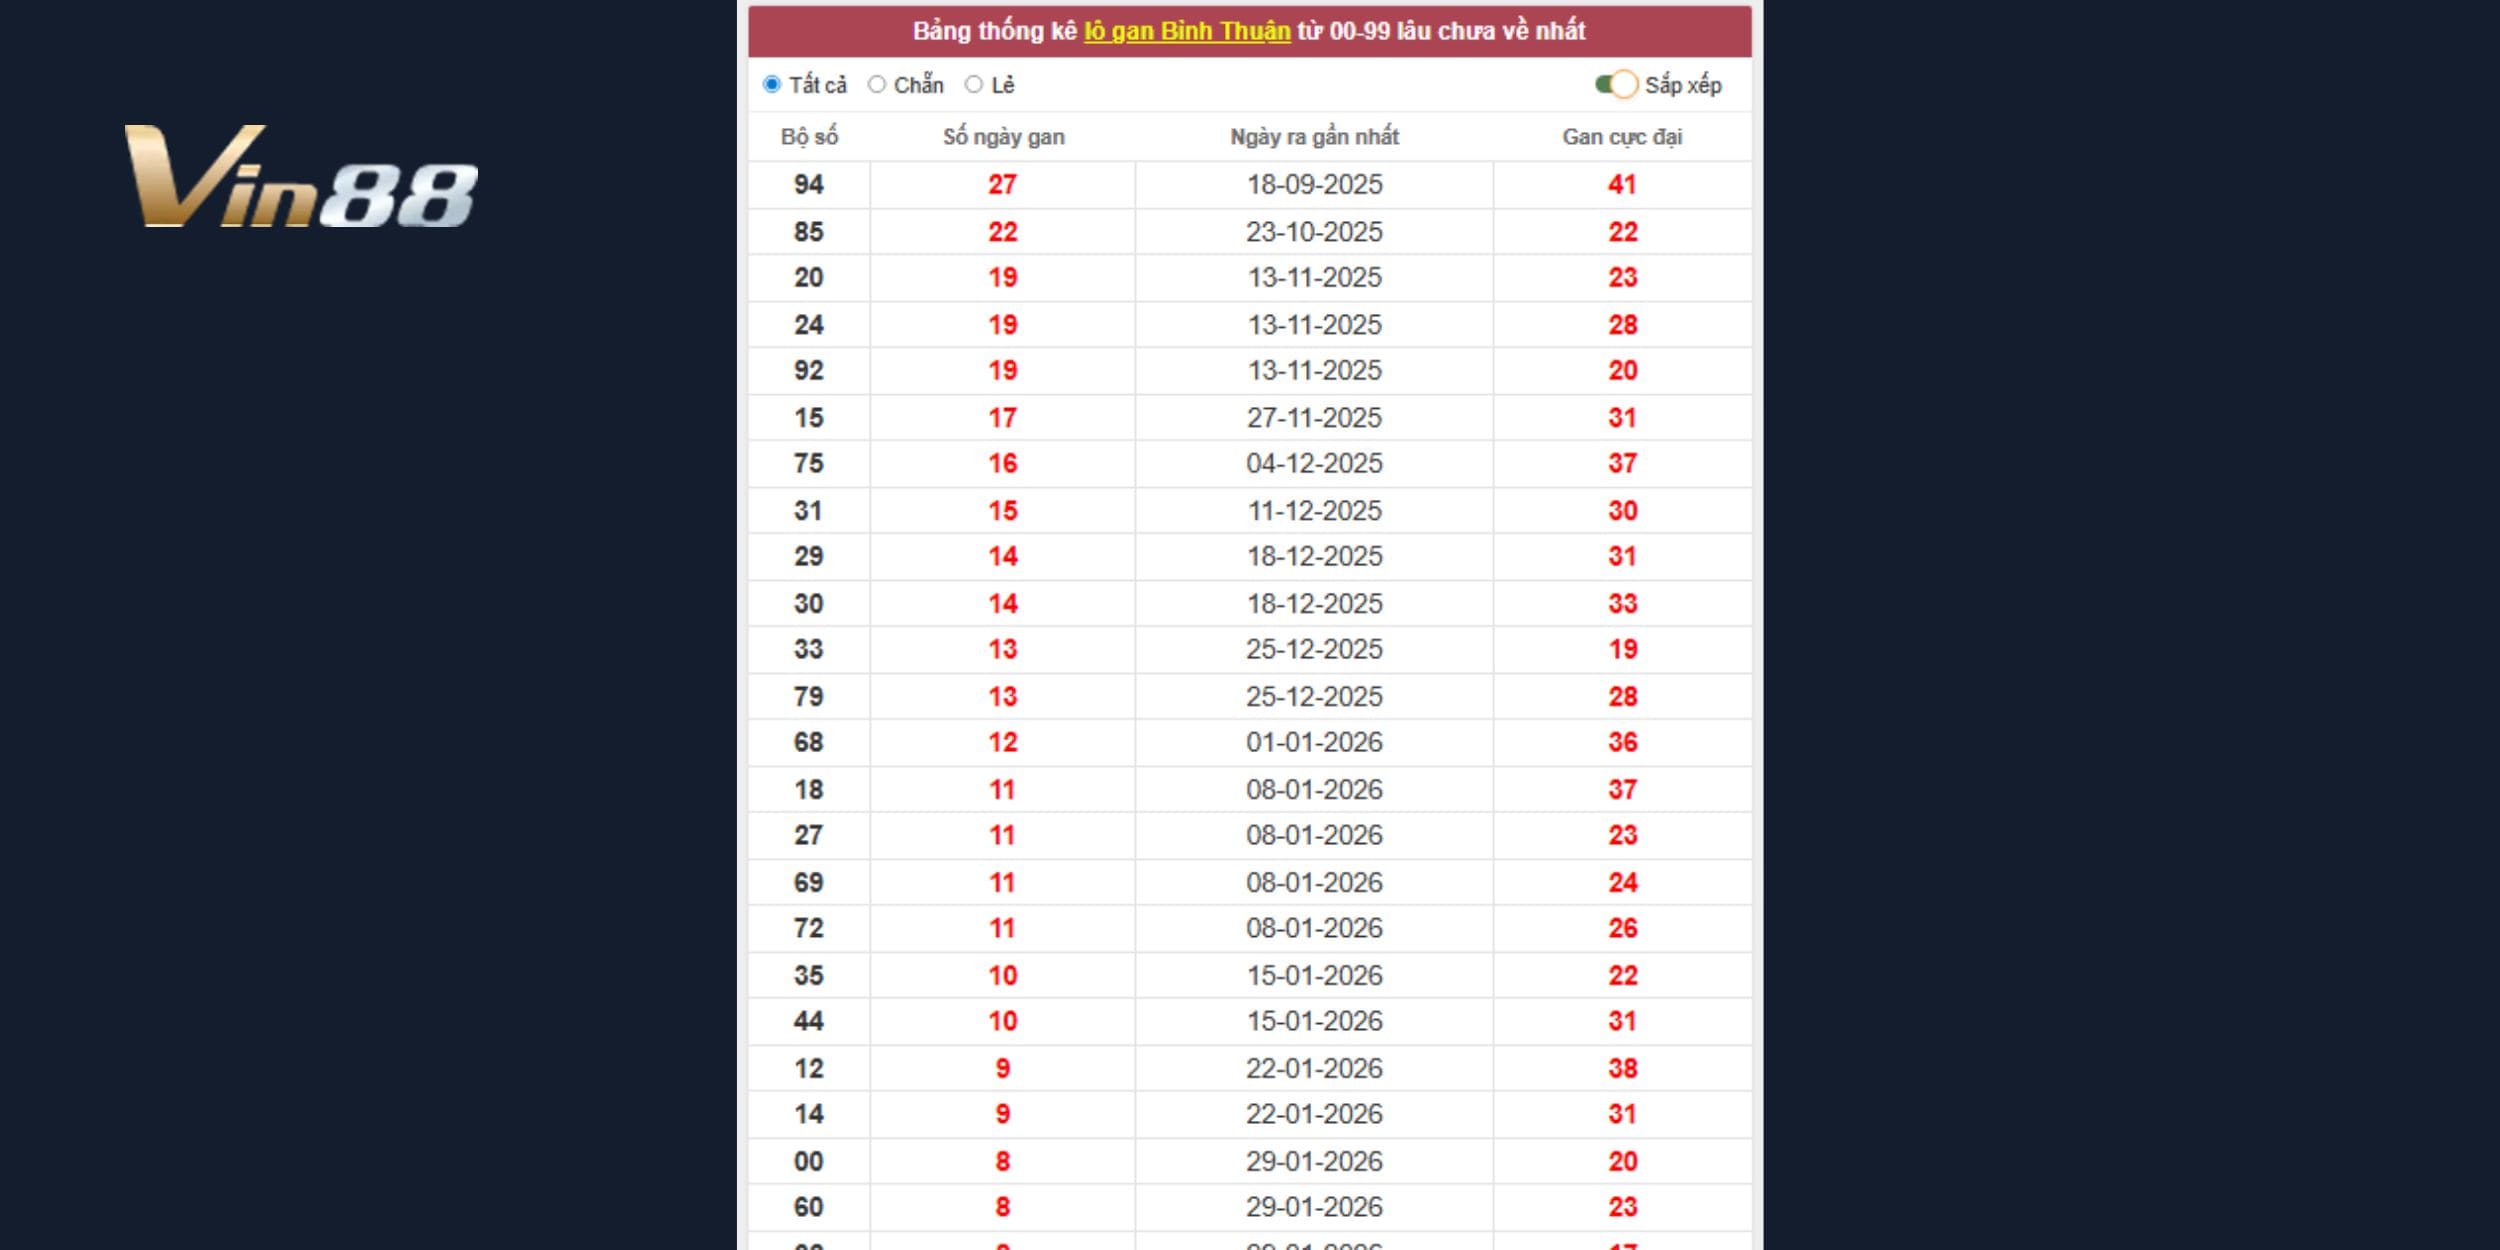
Task: Click number 44 in Bộ số column
Action: pos(809,1022)
